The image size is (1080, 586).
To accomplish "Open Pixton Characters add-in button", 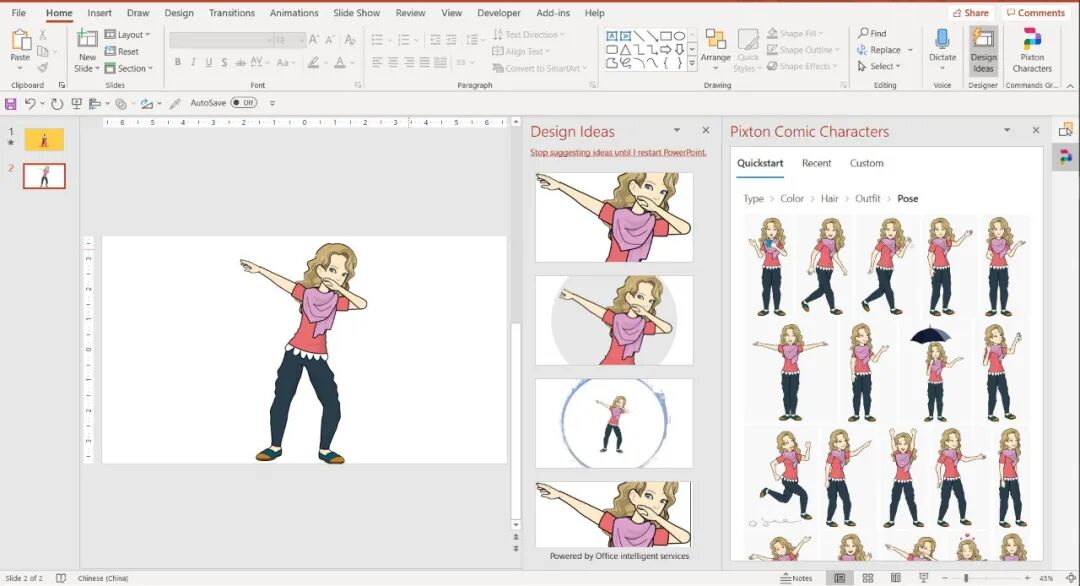I will [1032, 50].
